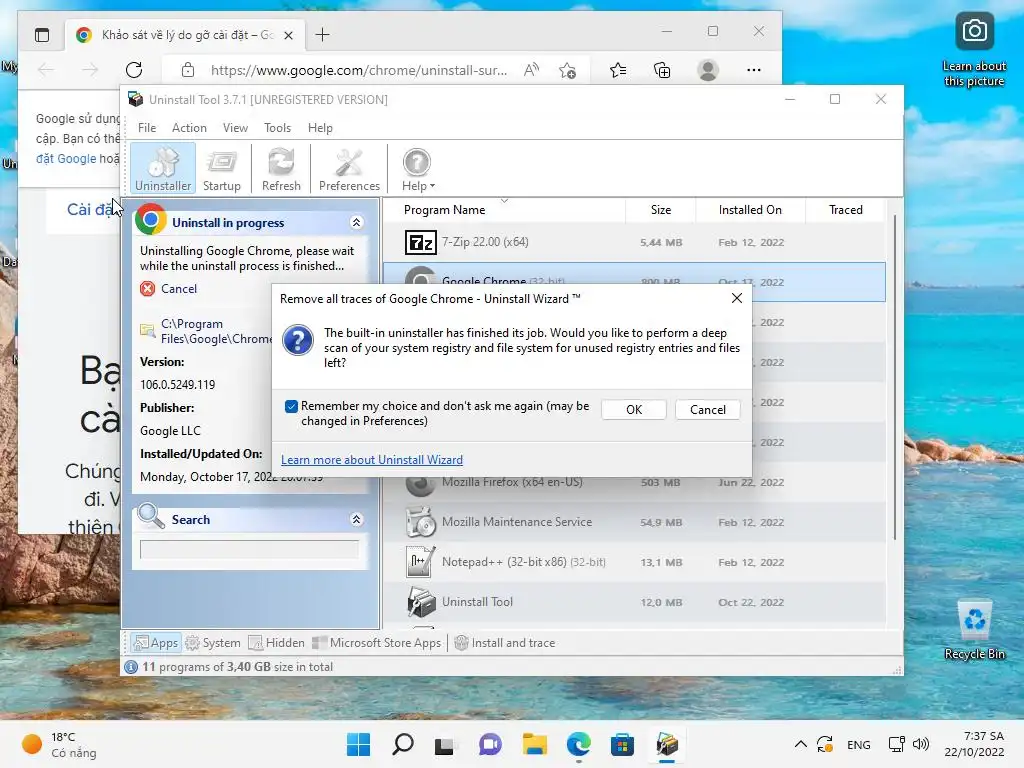Close the Uninstall Wizard dialog
Image resolution: width=1024 pixels, height=768 pixels.
[737, 298]
